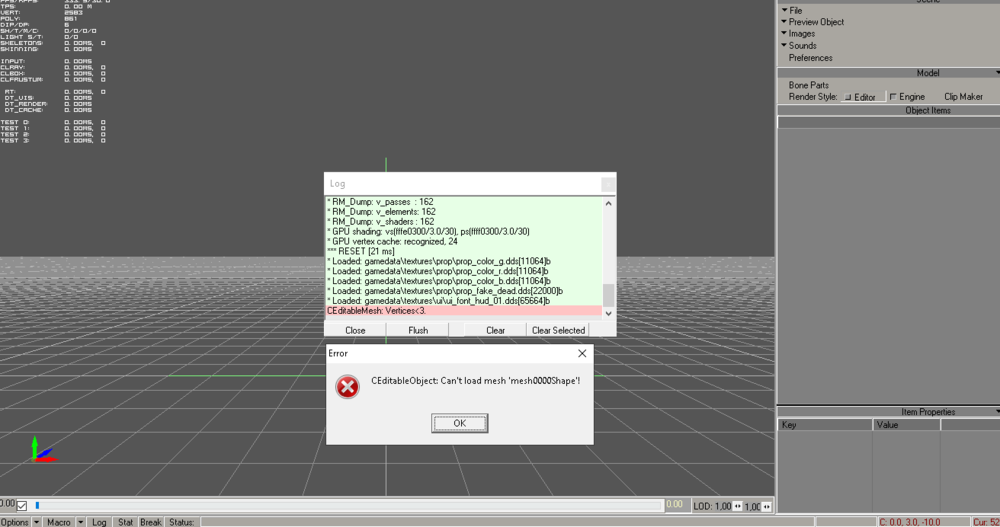Open the Macro dropdown arrow
The width and height of the screenshot is (1000, 527).
tap(81, 522)
